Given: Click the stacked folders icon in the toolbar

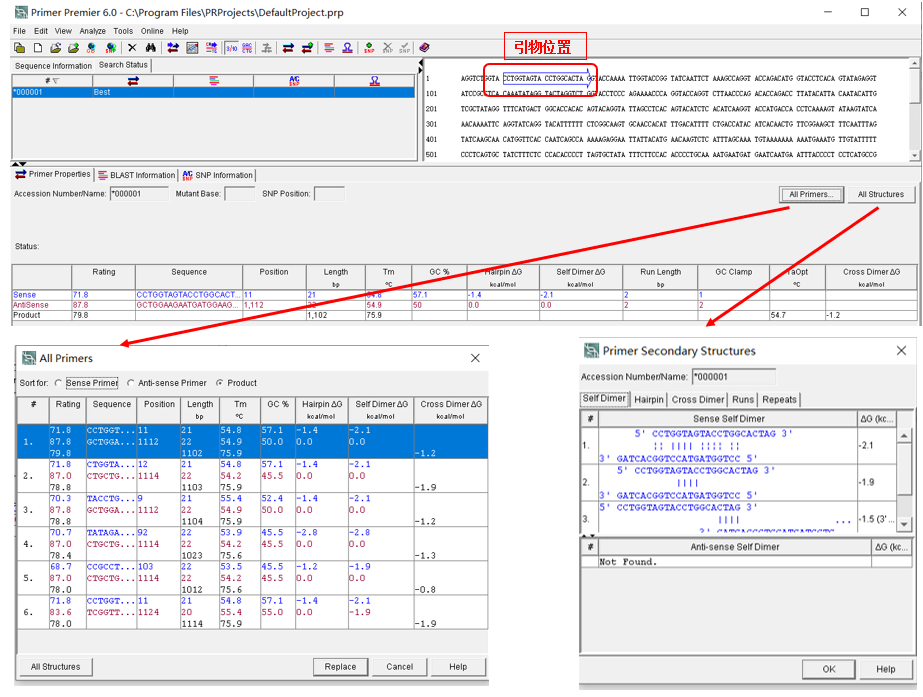Looking at the screenshot, I should 19,48.
